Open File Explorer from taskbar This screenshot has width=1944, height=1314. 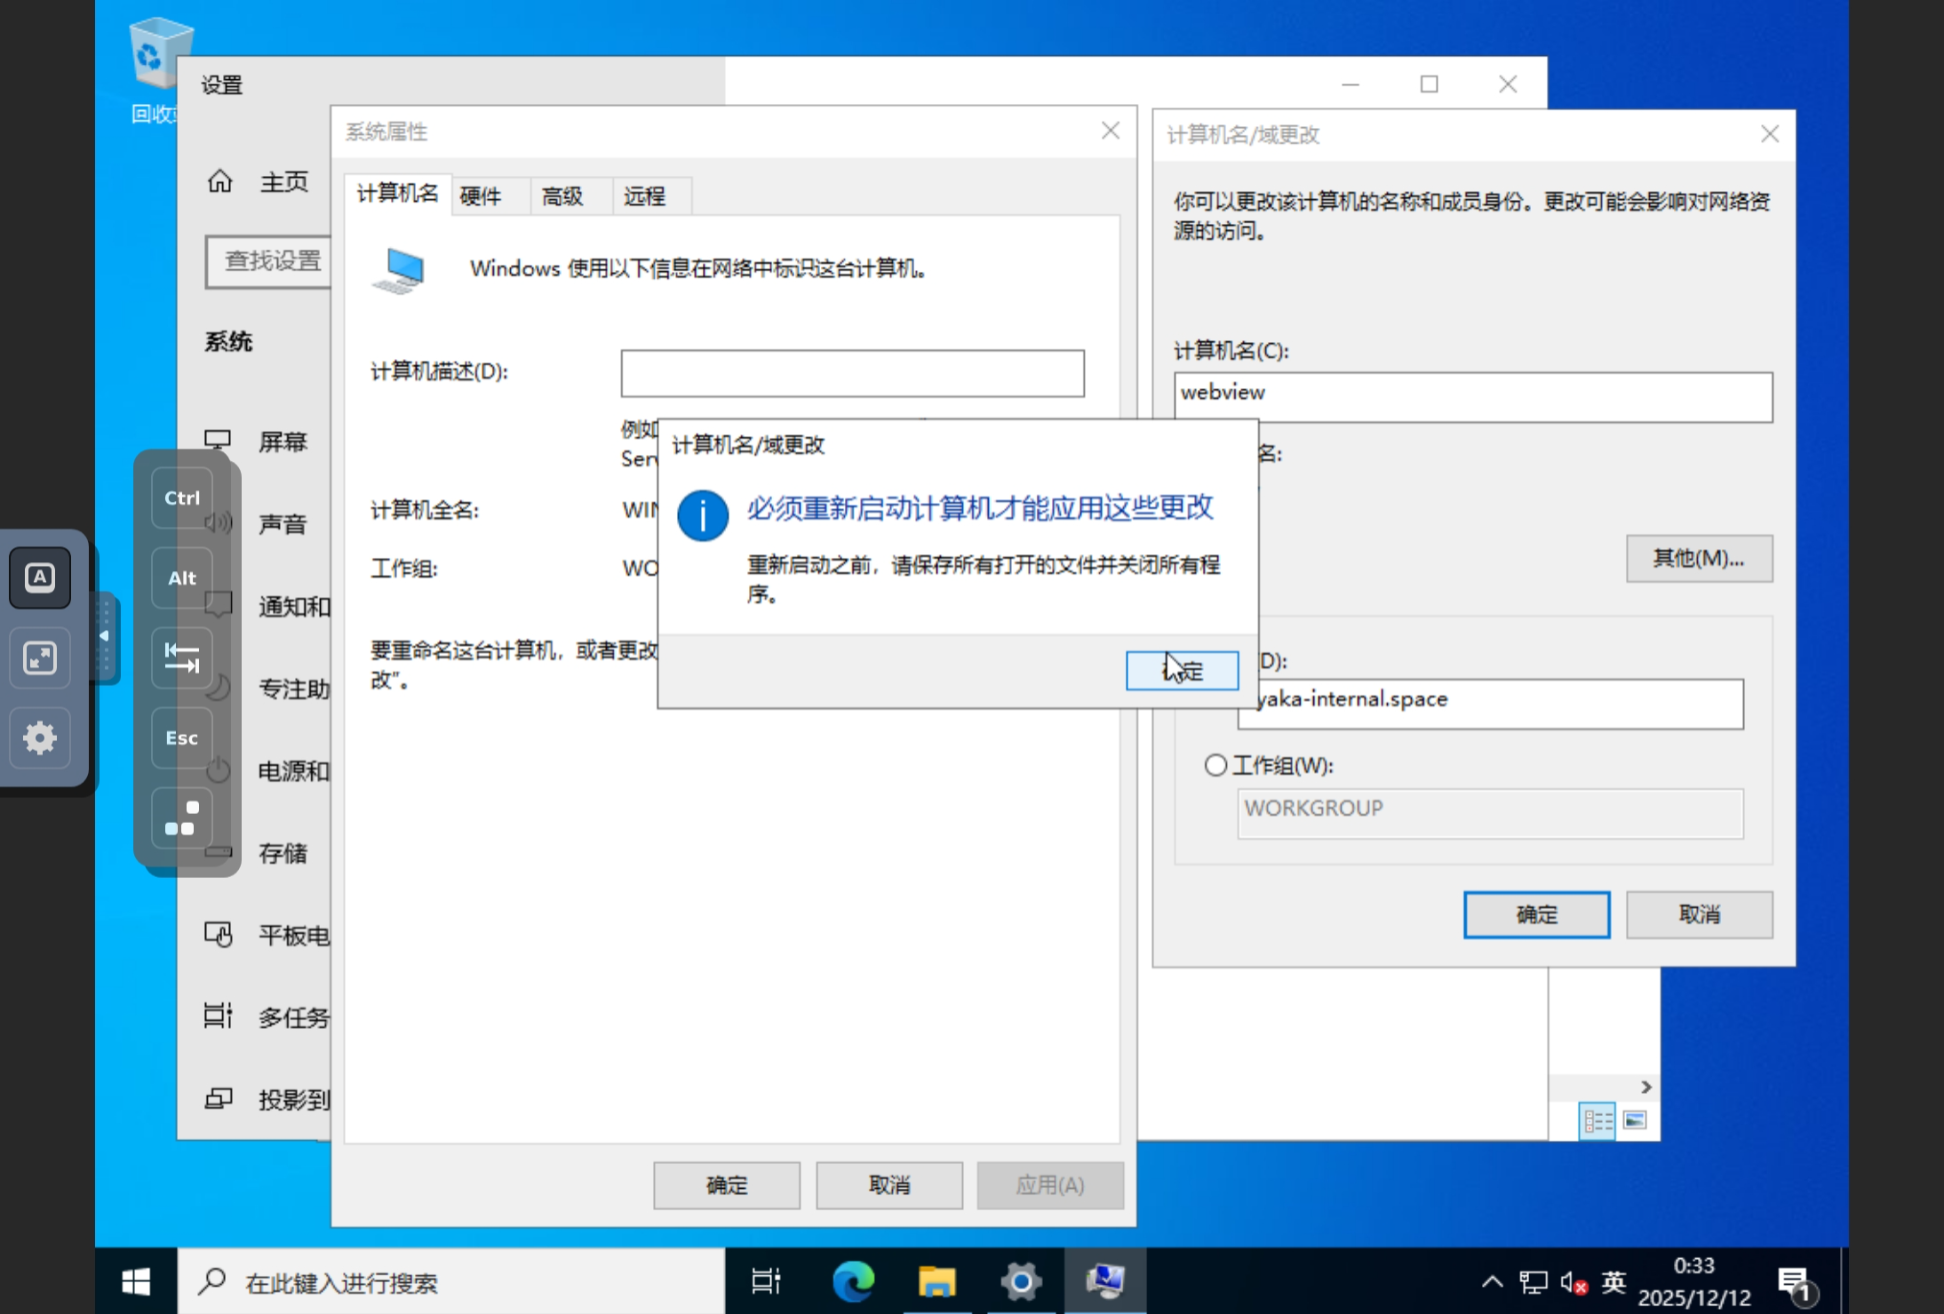click(937, 1281)
